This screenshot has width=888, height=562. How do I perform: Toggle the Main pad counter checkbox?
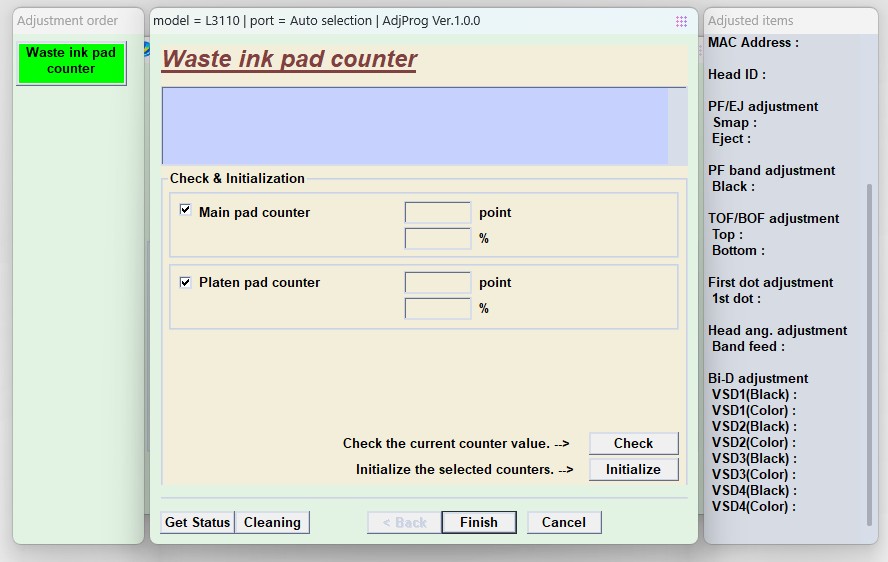tap(185, 210)
